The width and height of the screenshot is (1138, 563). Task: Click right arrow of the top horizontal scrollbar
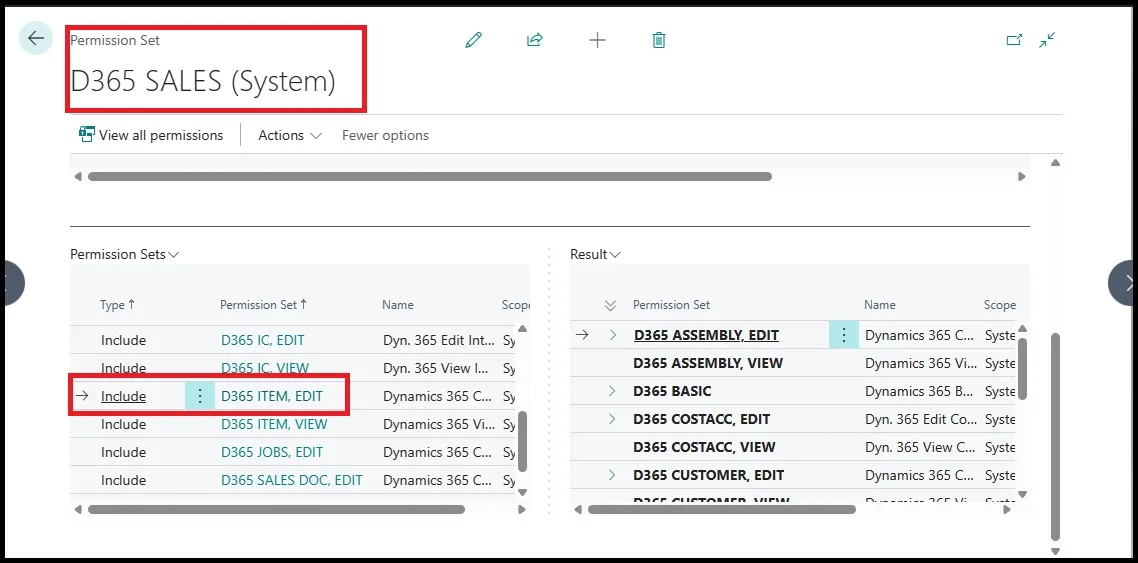(x=1021, y=176)
